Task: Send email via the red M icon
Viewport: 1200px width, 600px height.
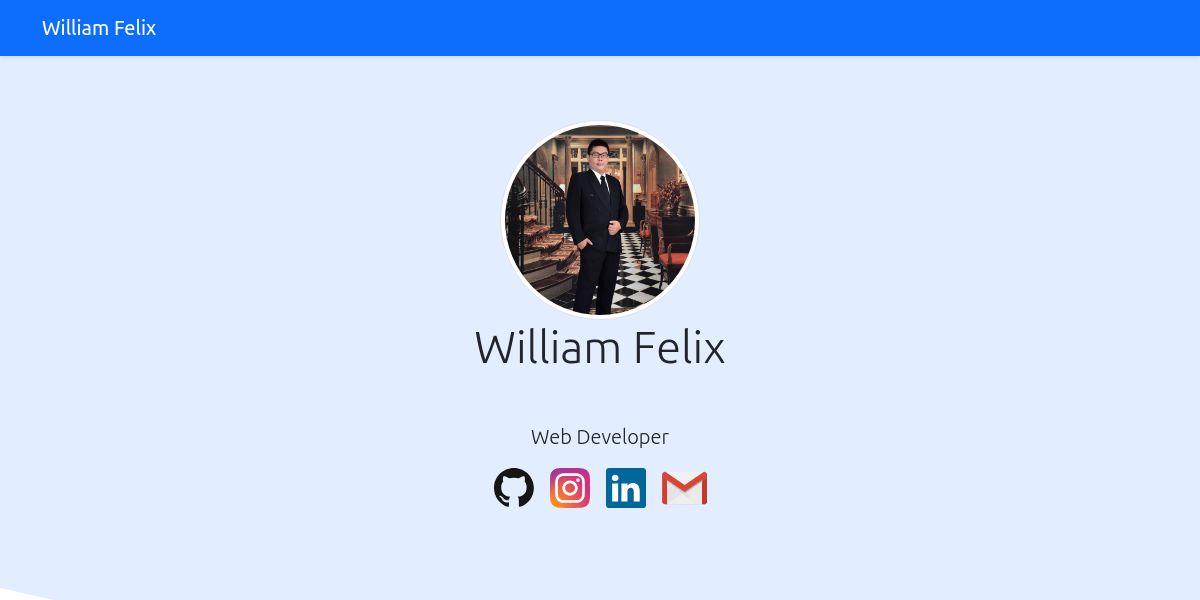Action: [x=684, y=488]
